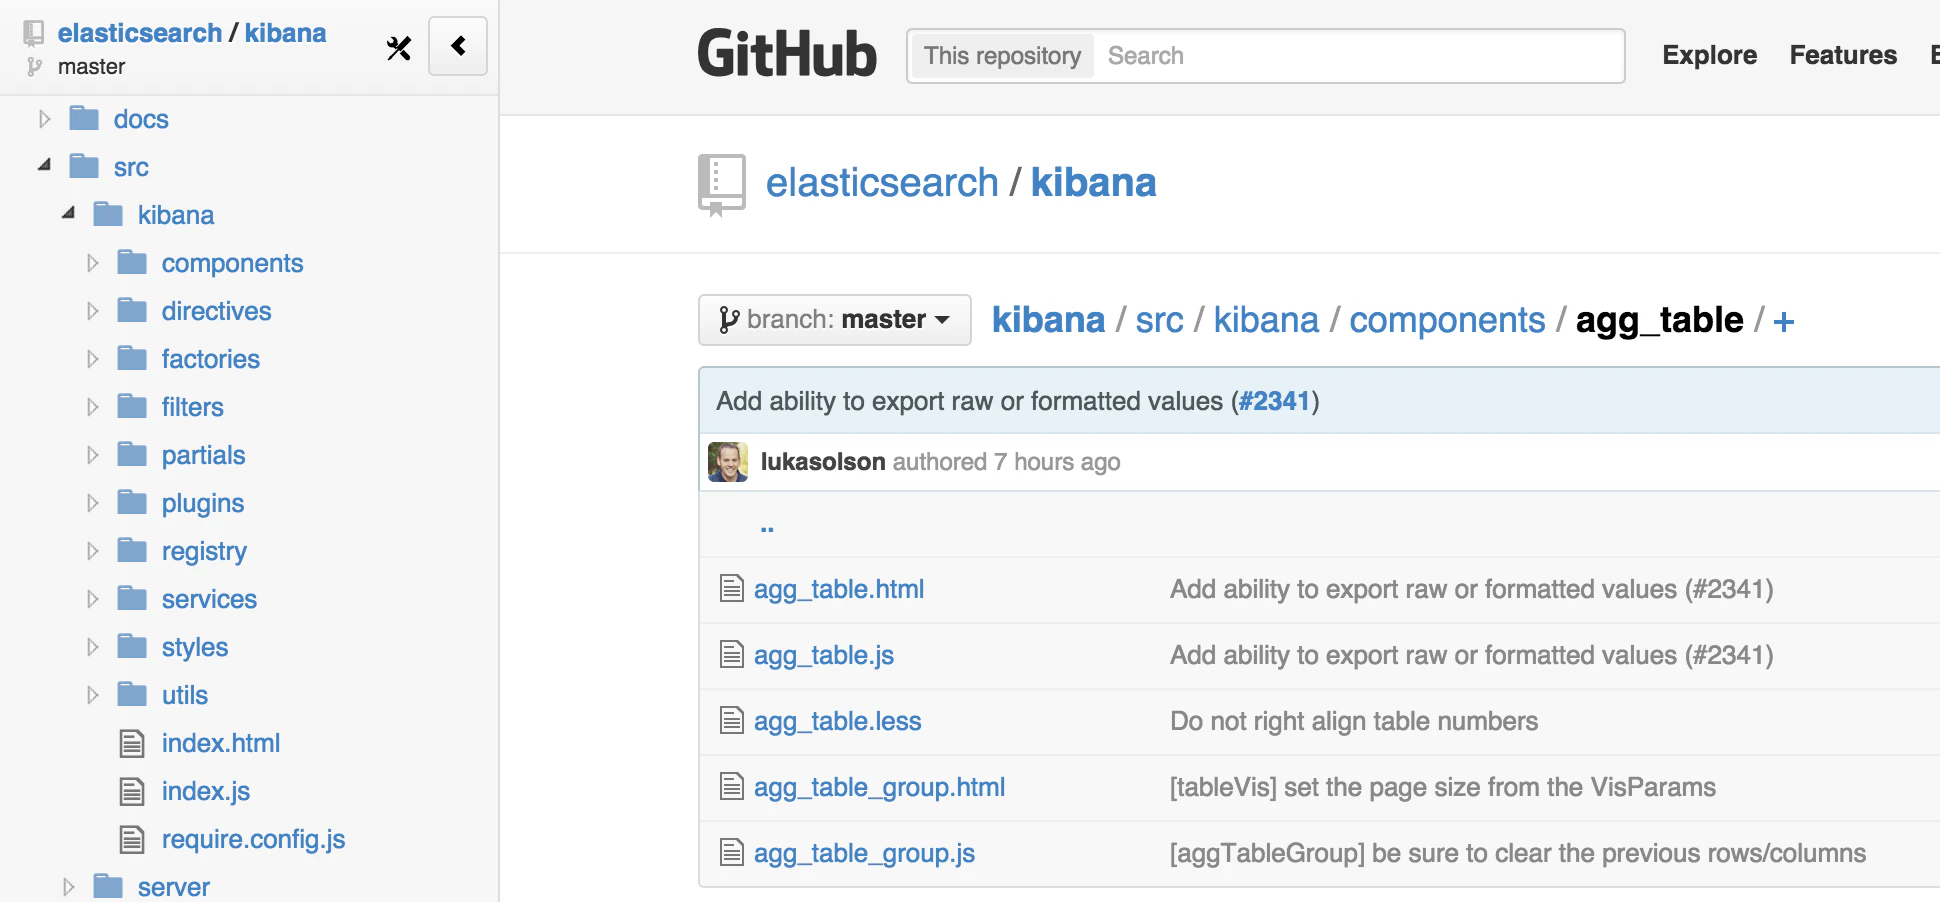
Task: Click the file icon next to agg_table.html
Action: [732, 588]
